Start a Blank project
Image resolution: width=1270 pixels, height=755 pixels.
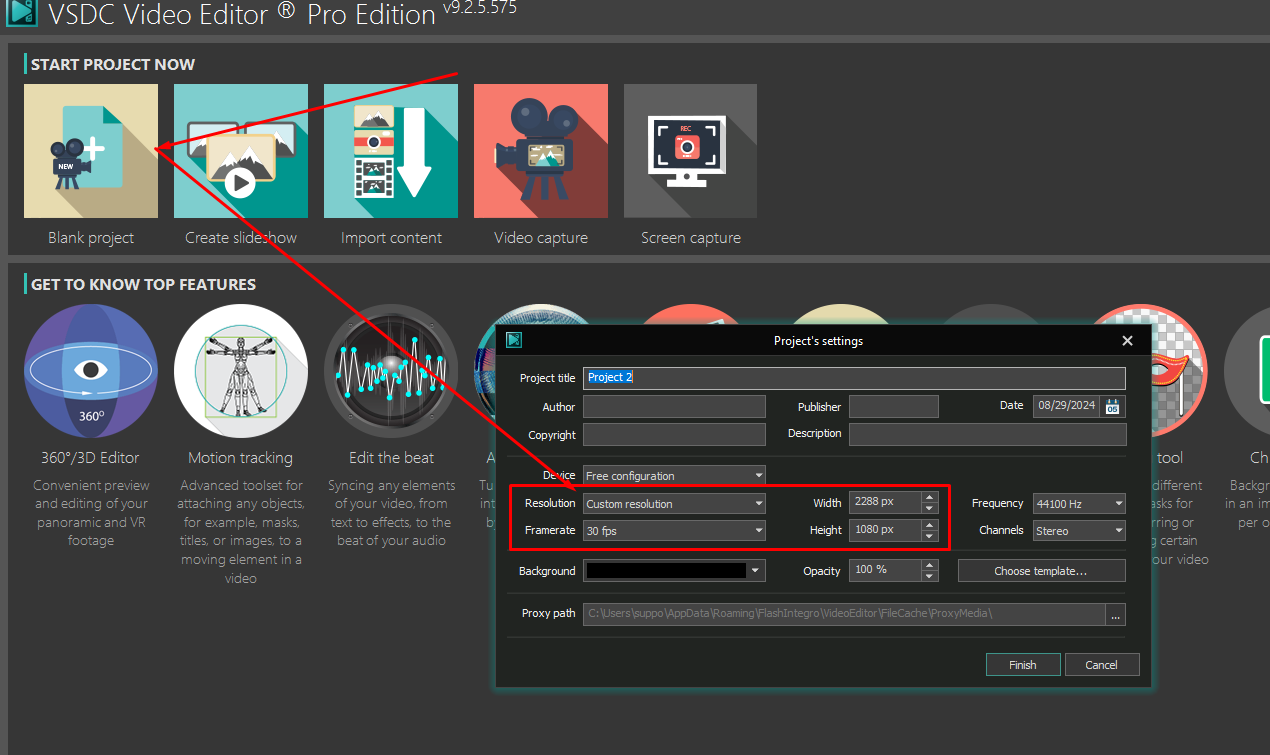91,151
